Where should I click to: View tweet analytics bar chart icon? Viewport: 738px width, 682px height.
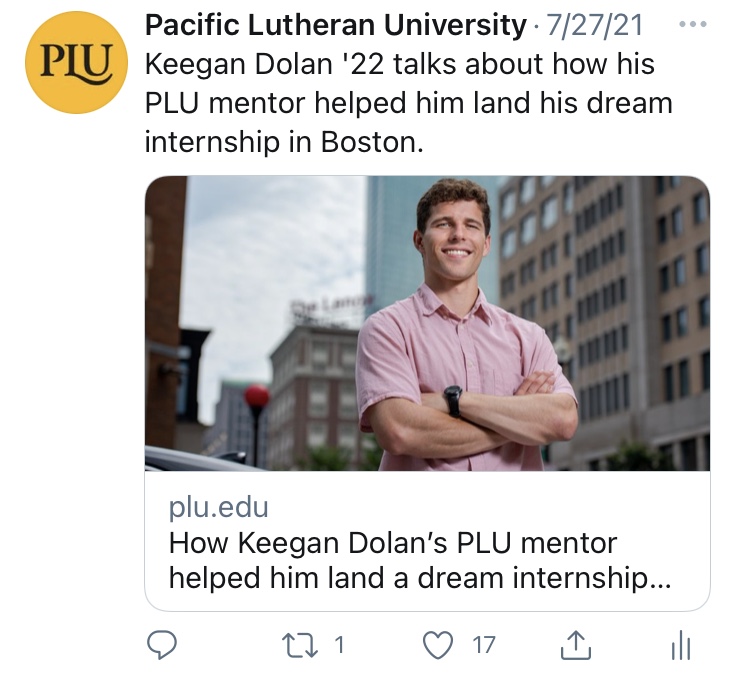pos(681,646)
